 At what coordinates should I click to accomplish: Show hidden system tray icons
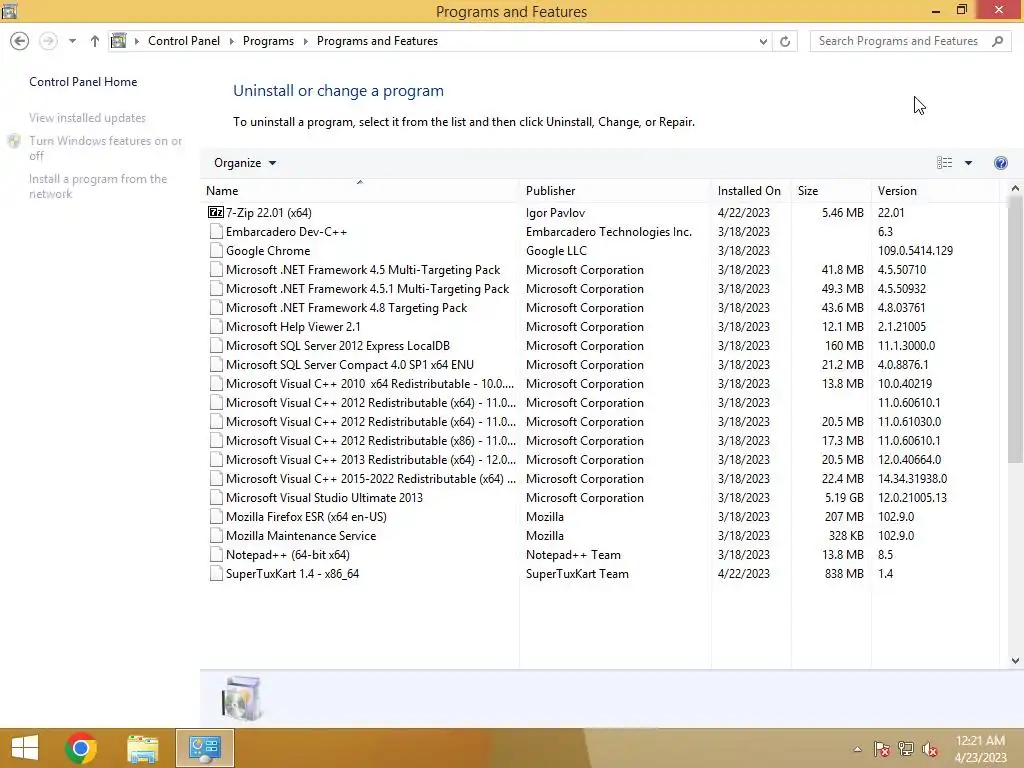click(857, 749)
